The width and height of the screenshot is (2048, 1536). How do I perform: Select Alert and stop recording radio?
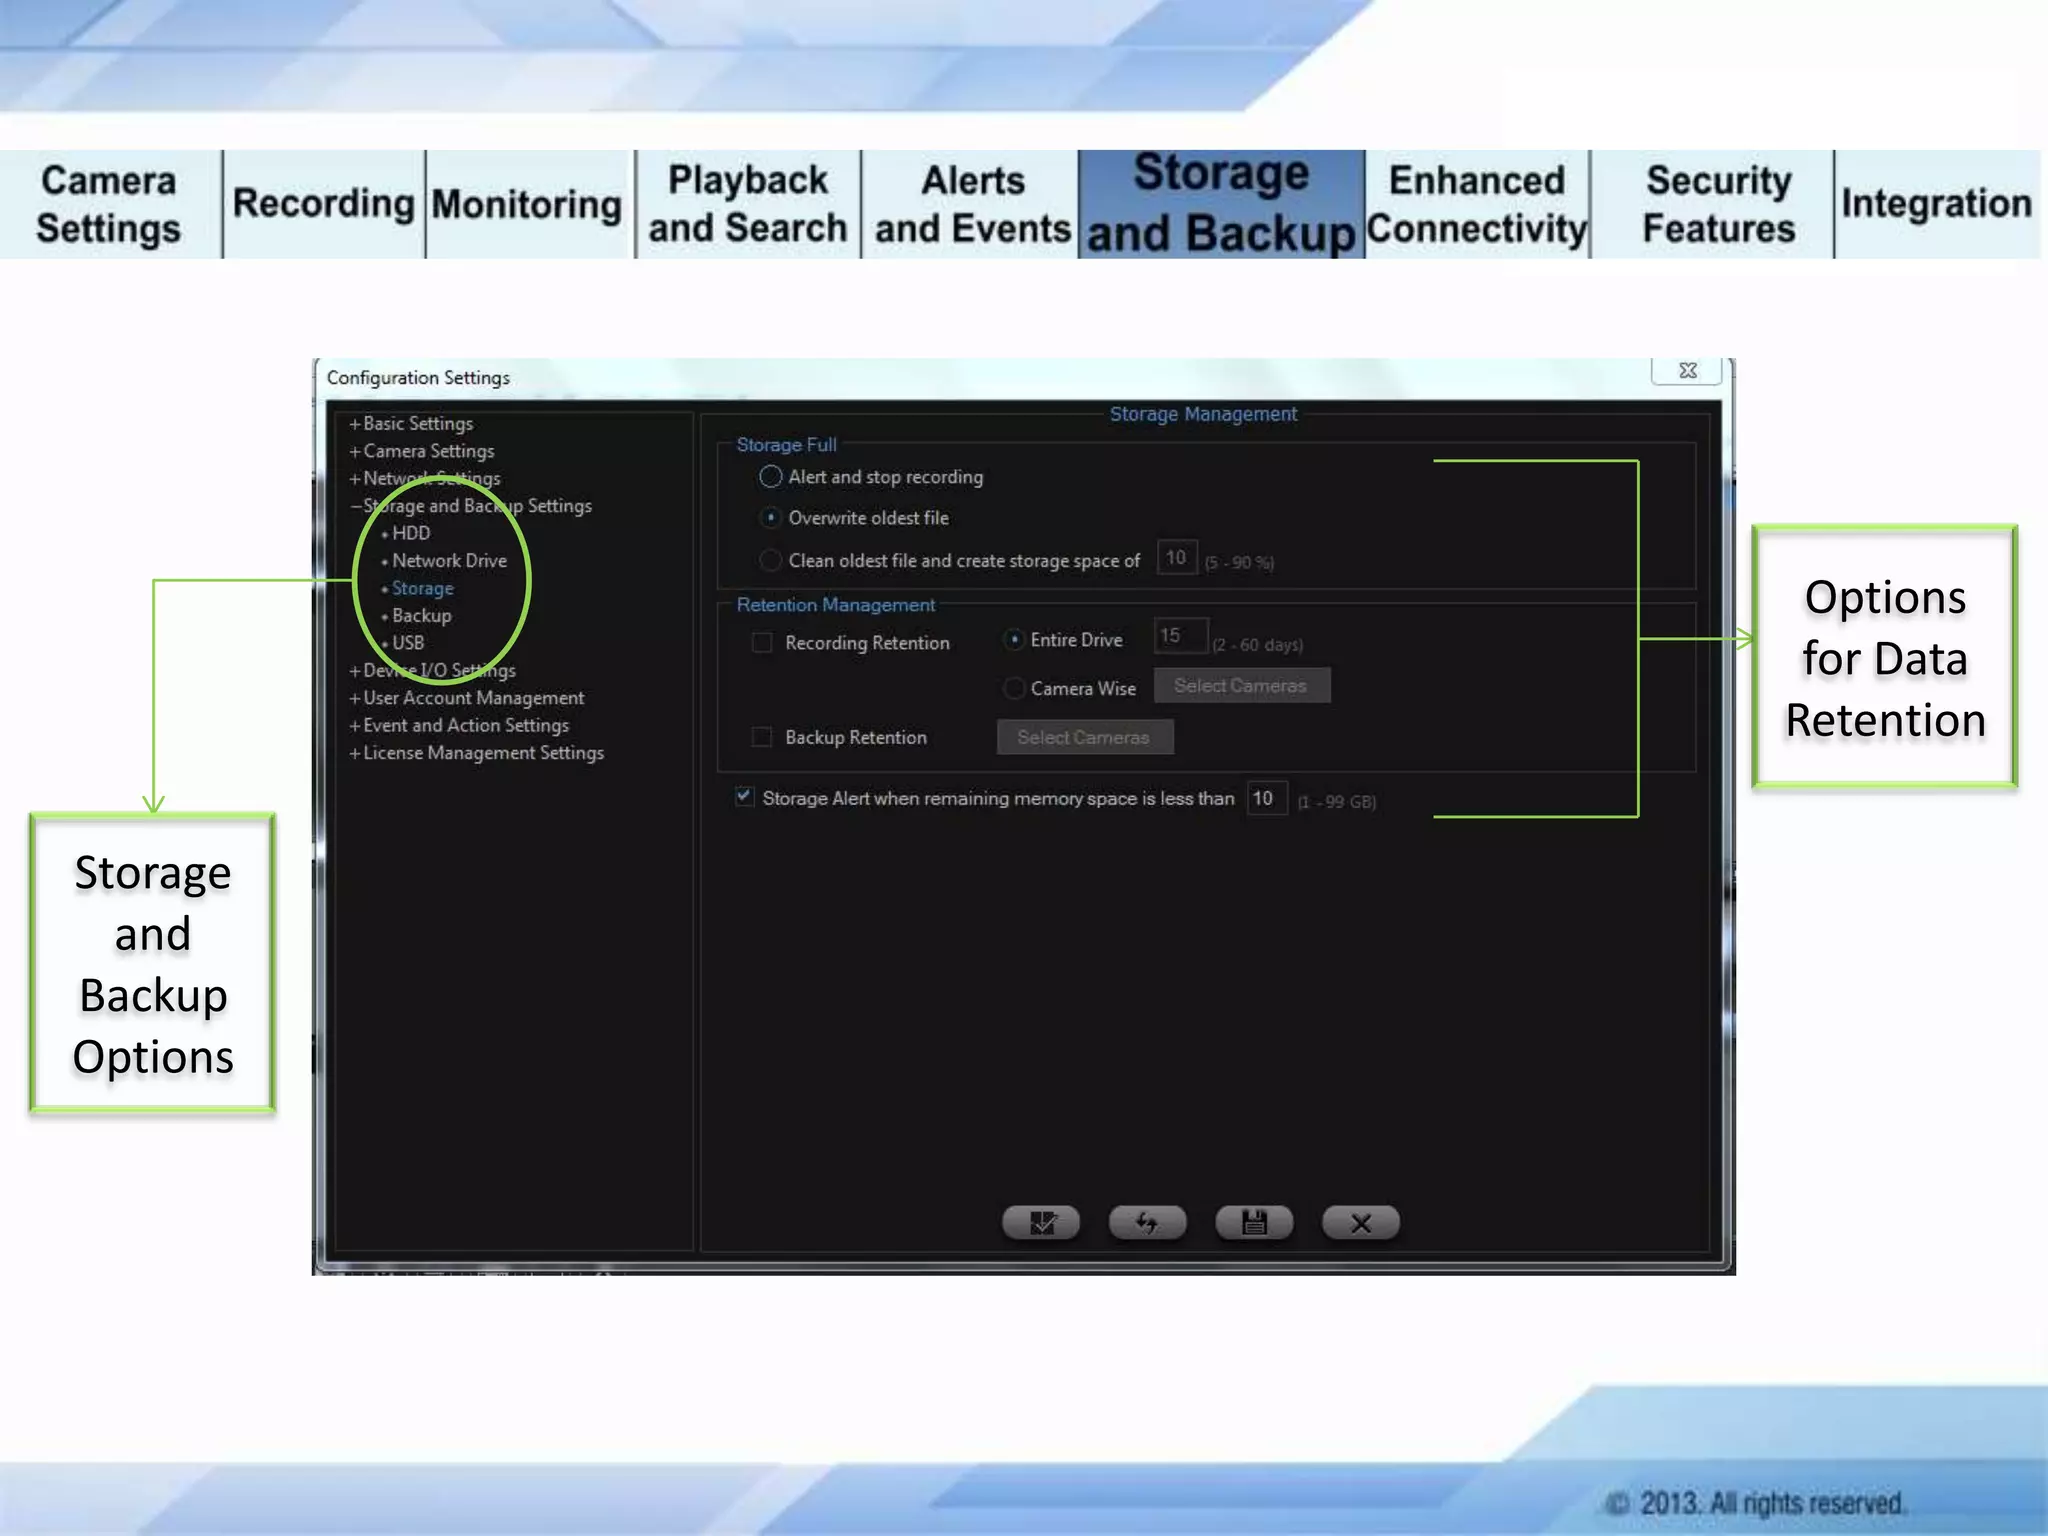coord(770,477)
